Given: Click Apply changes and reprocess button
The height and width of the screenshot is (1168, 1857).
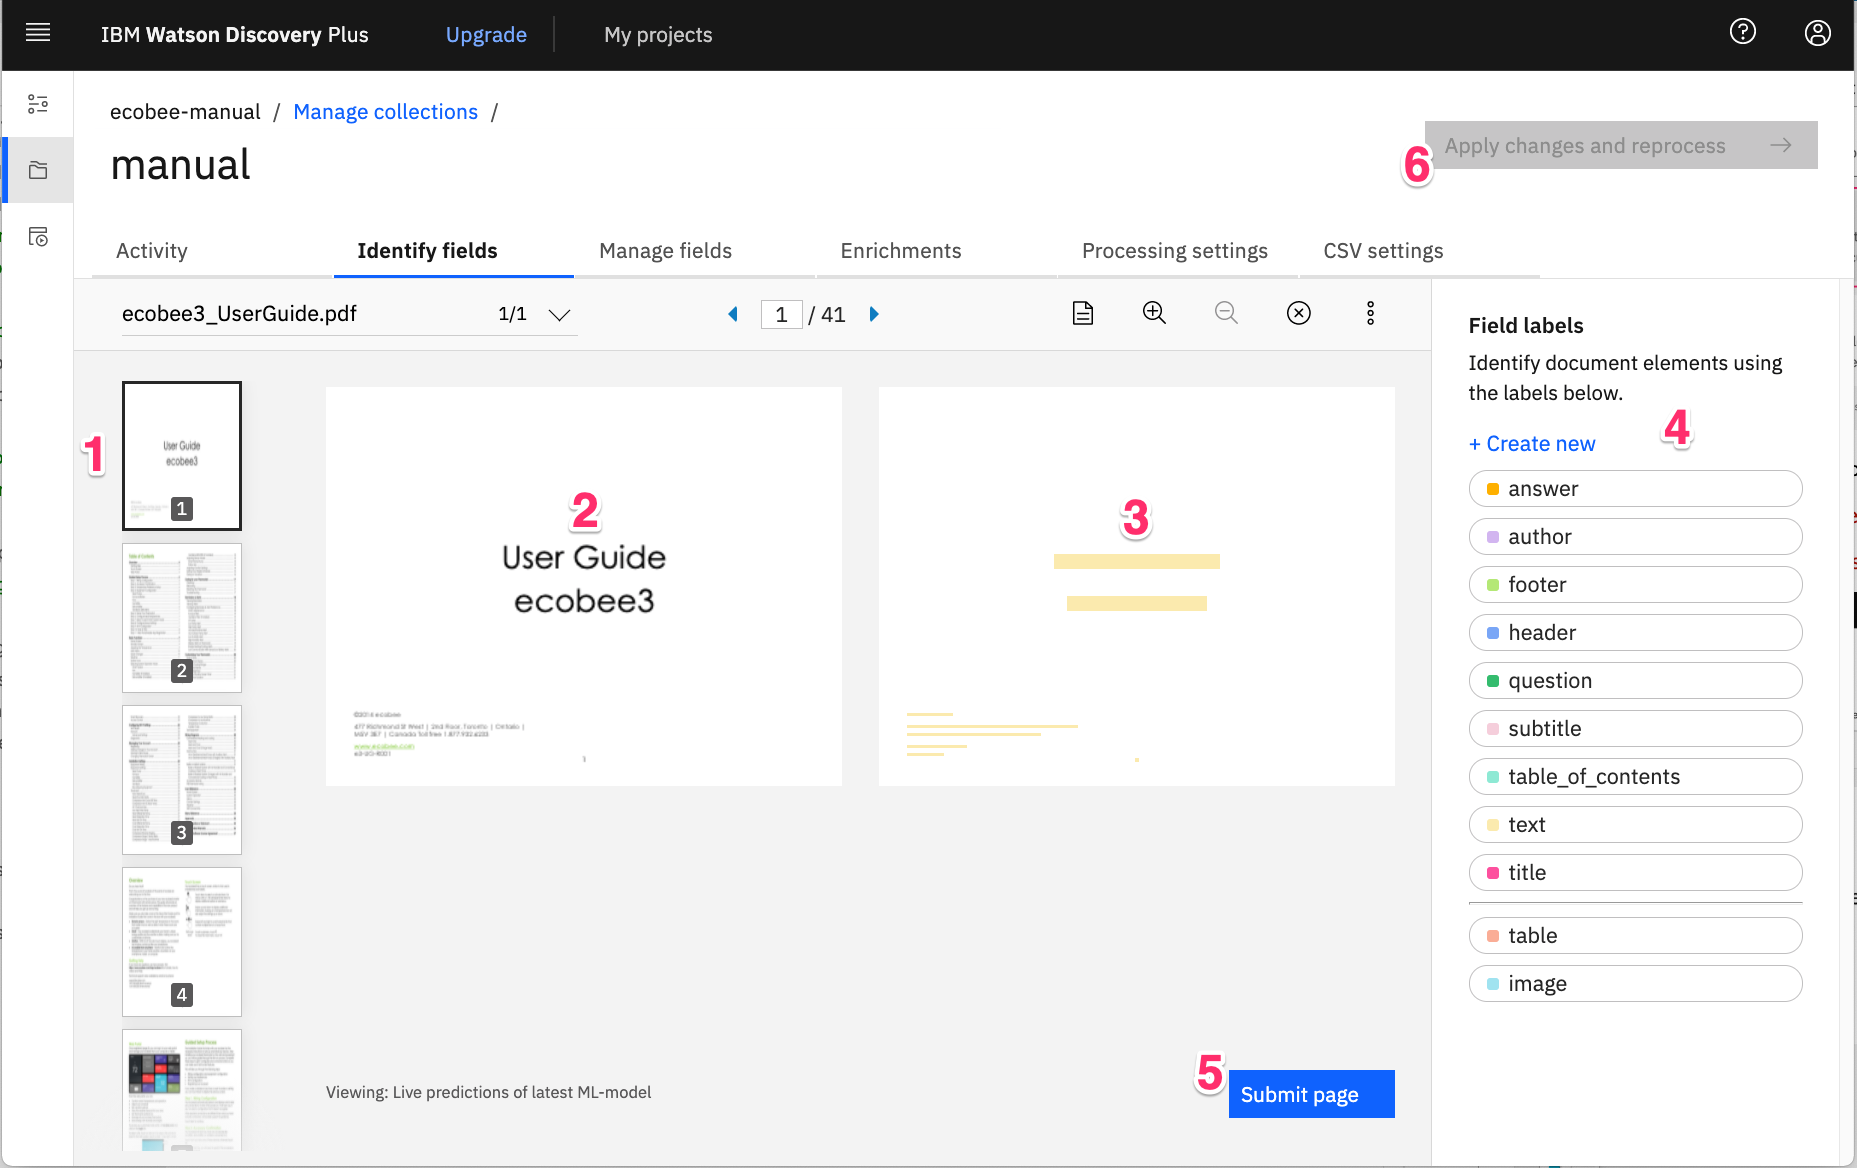Looking at the screenshot, I should pos(1621,145).
